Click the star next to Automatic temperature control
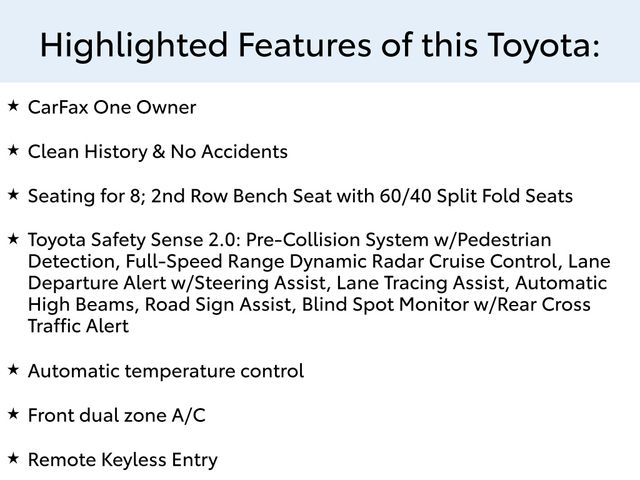640x480 pixels. pyautogui.click(x=13, y=370)
